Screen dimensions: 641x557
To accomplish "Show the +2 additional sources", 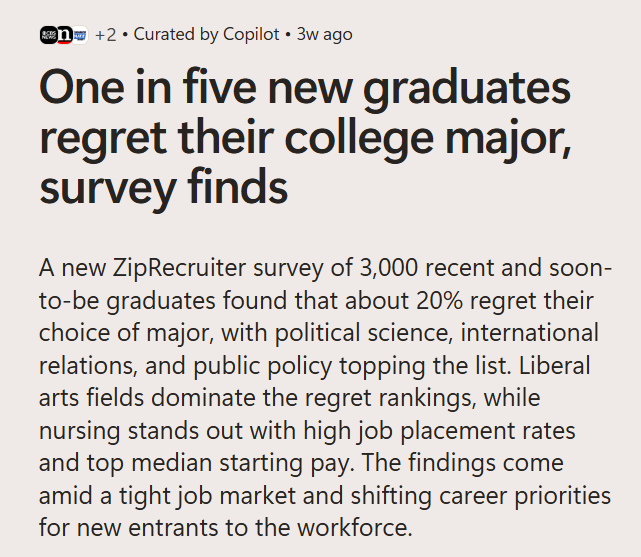I will click(105, 35).
